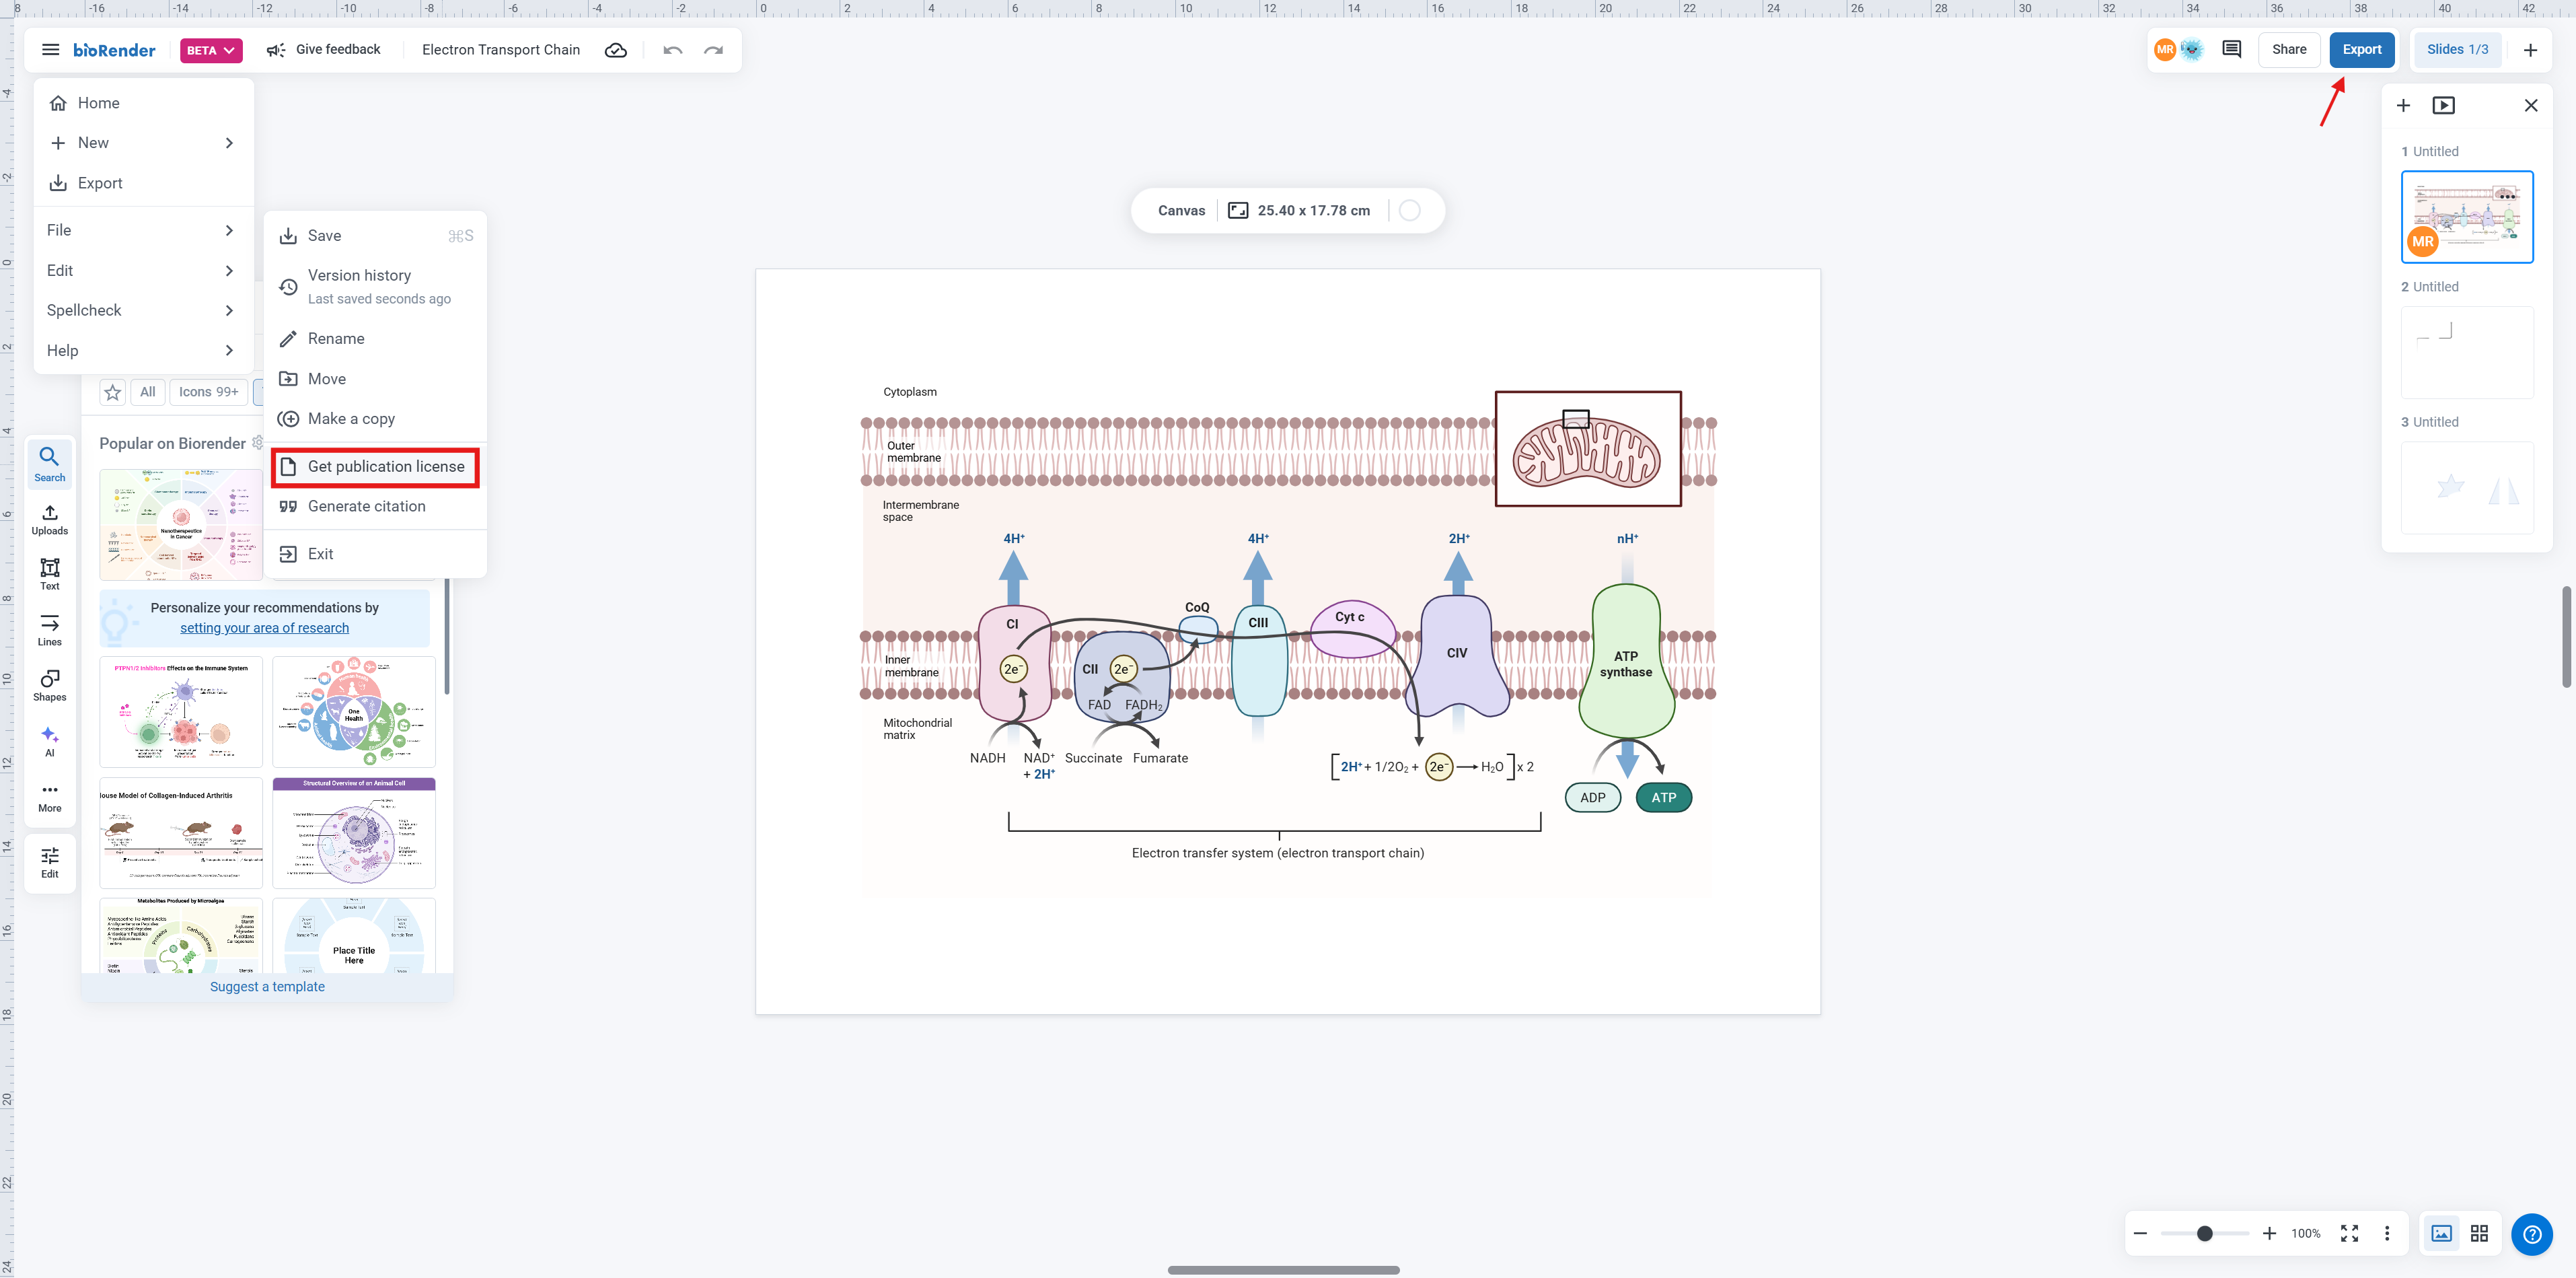Screen dimensions: 2576x1278
Task: Start slideshow presentation mode
Action: tap(2443, 105)
